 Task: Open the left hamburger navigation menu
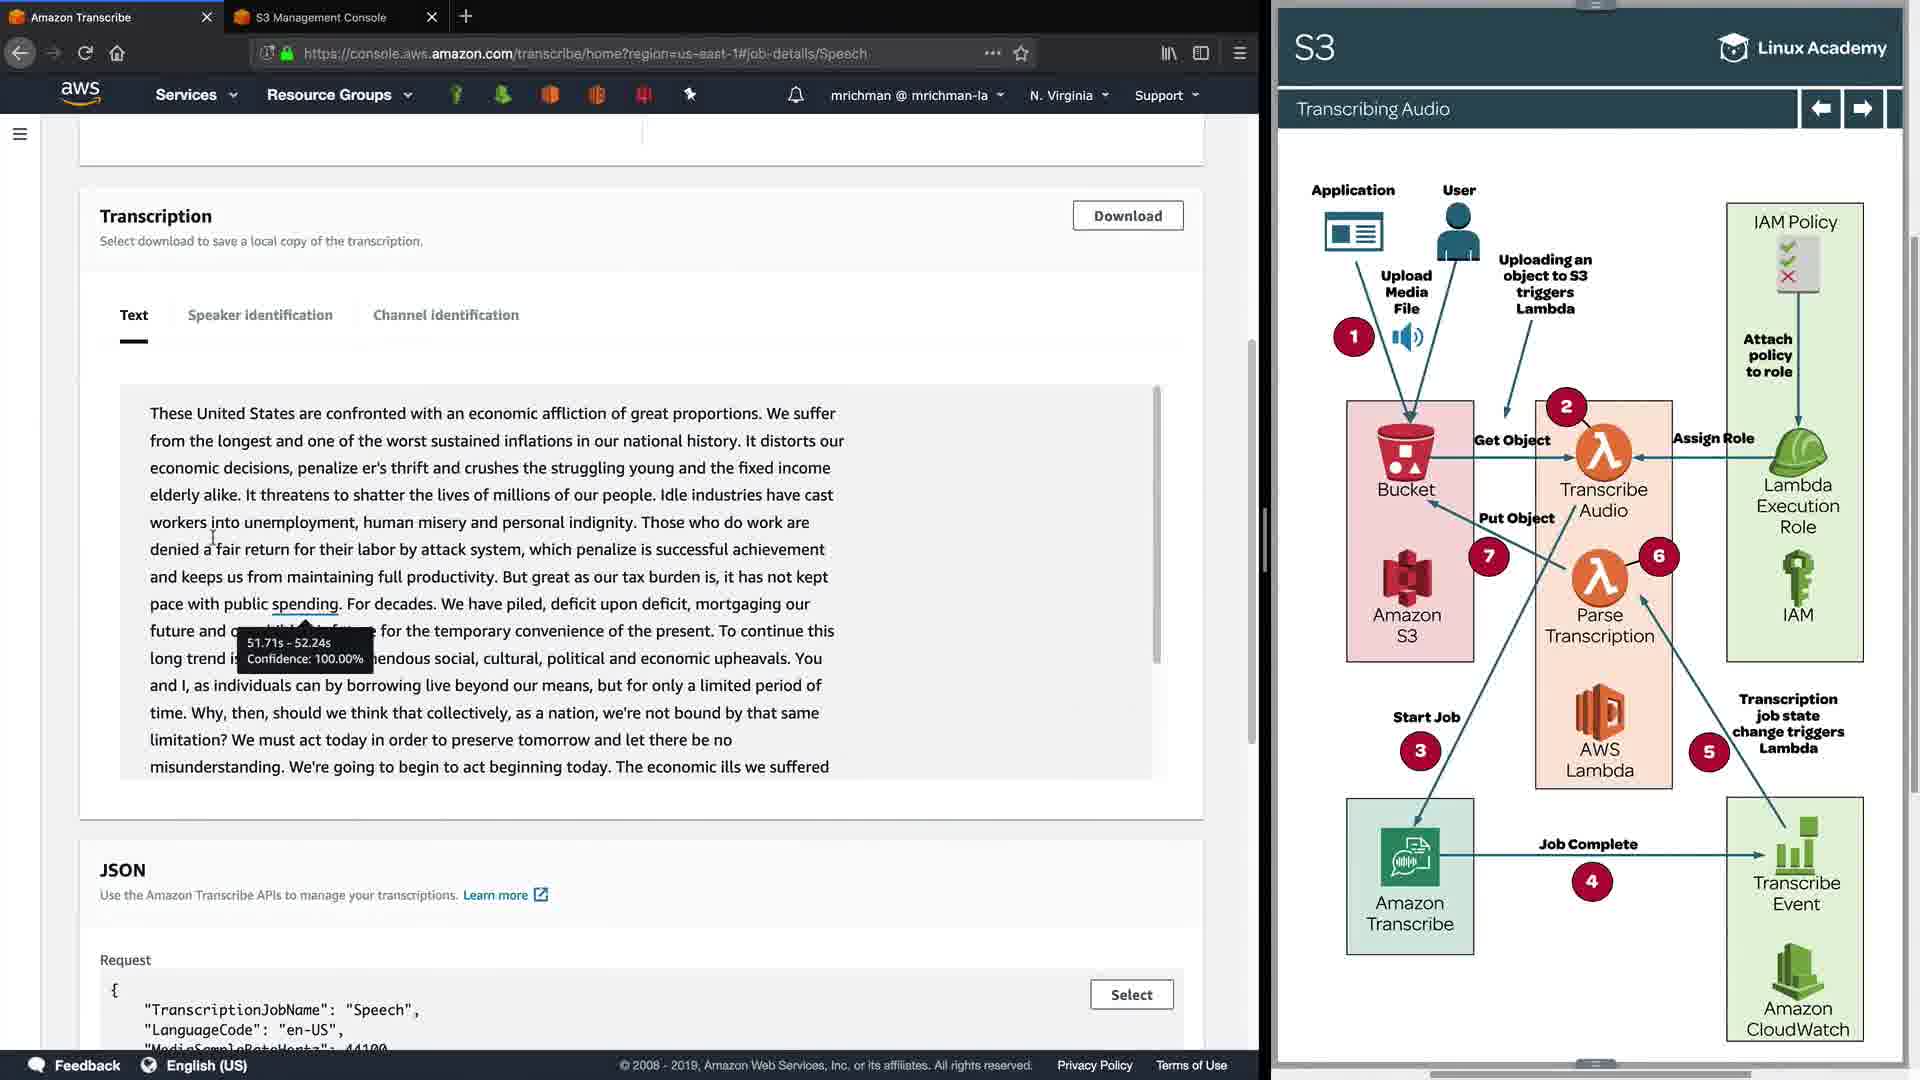(x=19, y=134)
